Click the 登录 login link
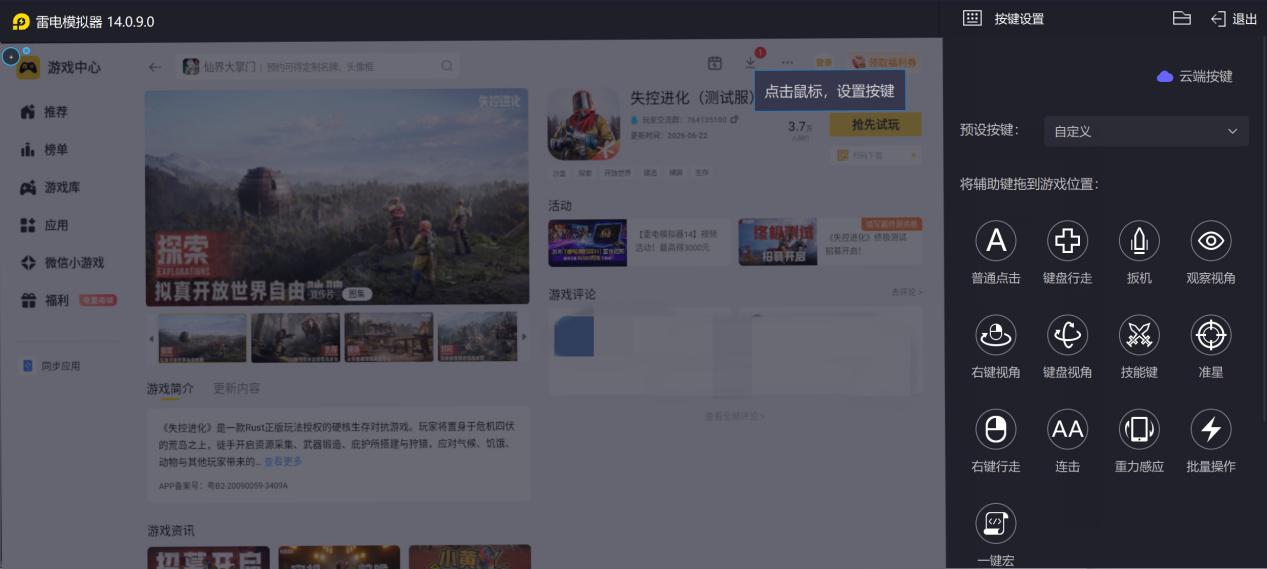1267x569 pixels. pyautogui.click(x=824, y=63)
